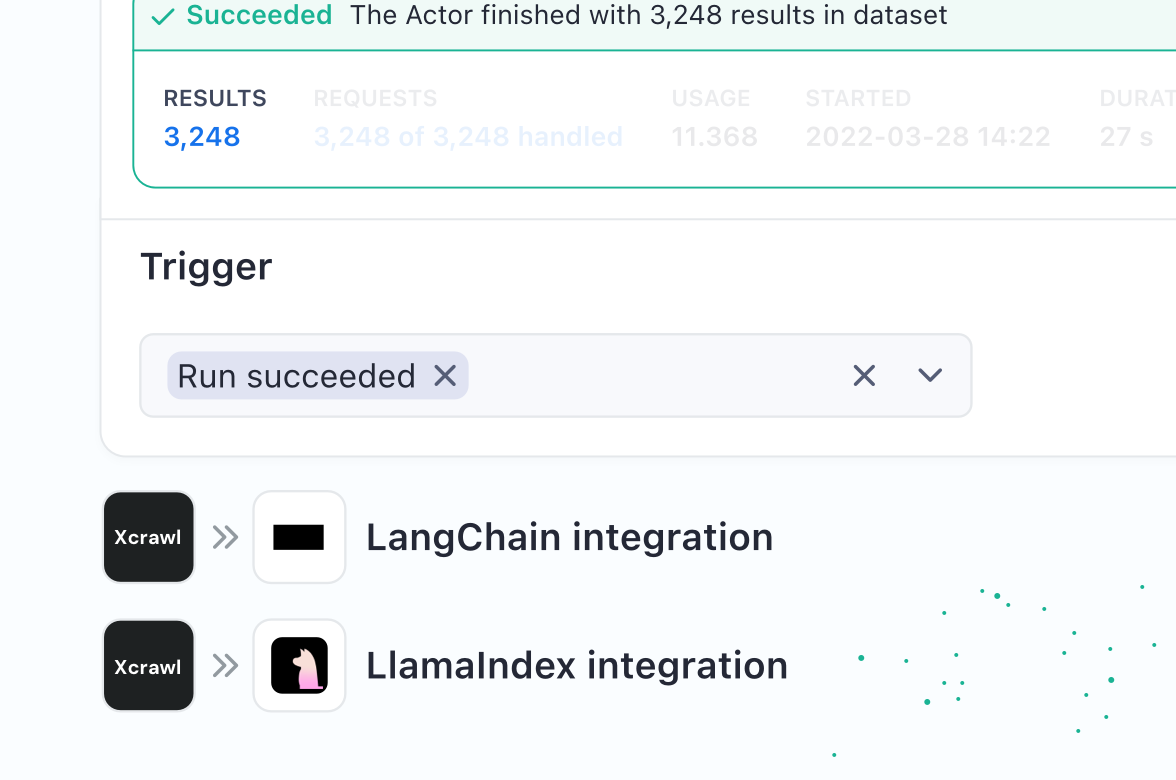Image resolution: width=1176 pixels, height=780 pixels.
Task: Click the Trigger section heading
Action: point(206,267)
